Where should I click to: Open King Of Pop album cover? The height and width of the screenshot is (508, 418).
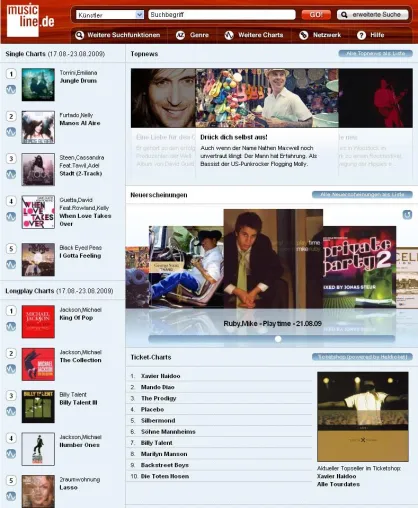click(38, 322)
